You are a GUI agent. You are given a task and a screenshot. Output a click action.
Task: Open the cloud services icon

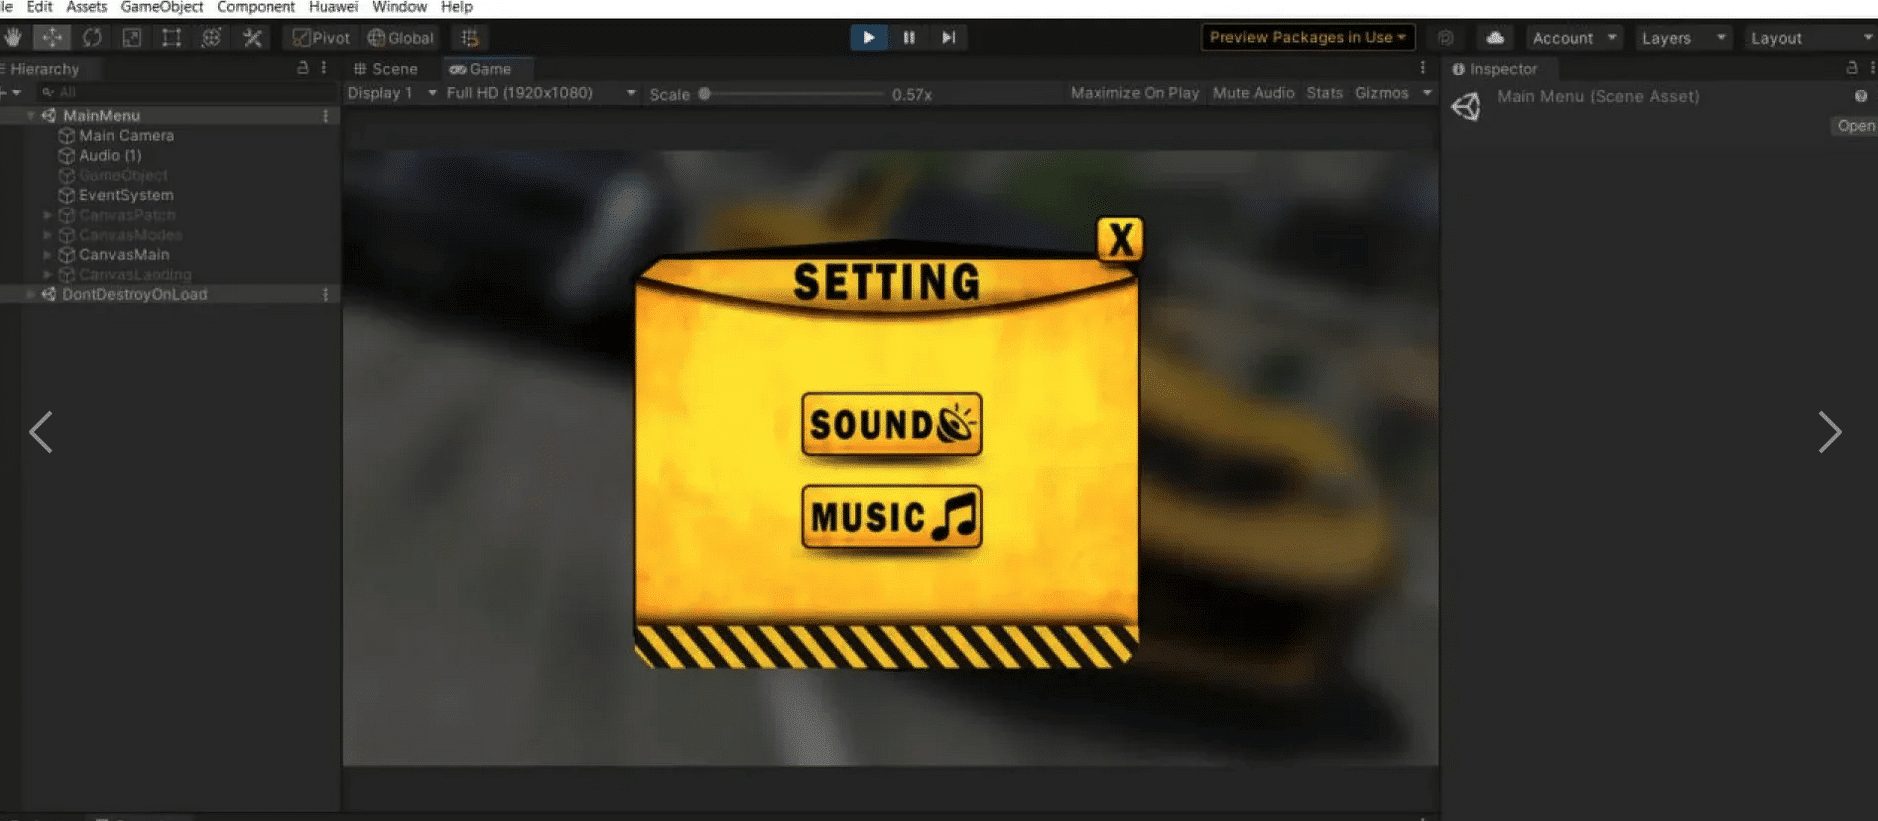pos(1495,38)
